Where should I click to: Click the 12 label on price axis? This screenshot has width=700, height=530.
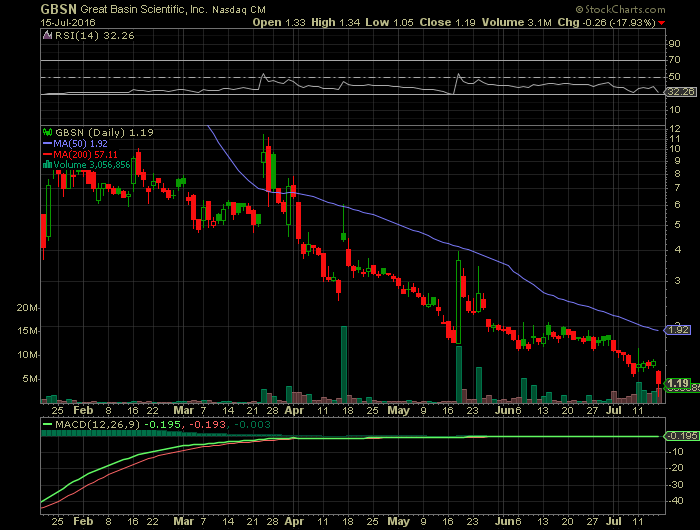click(675, 129)
